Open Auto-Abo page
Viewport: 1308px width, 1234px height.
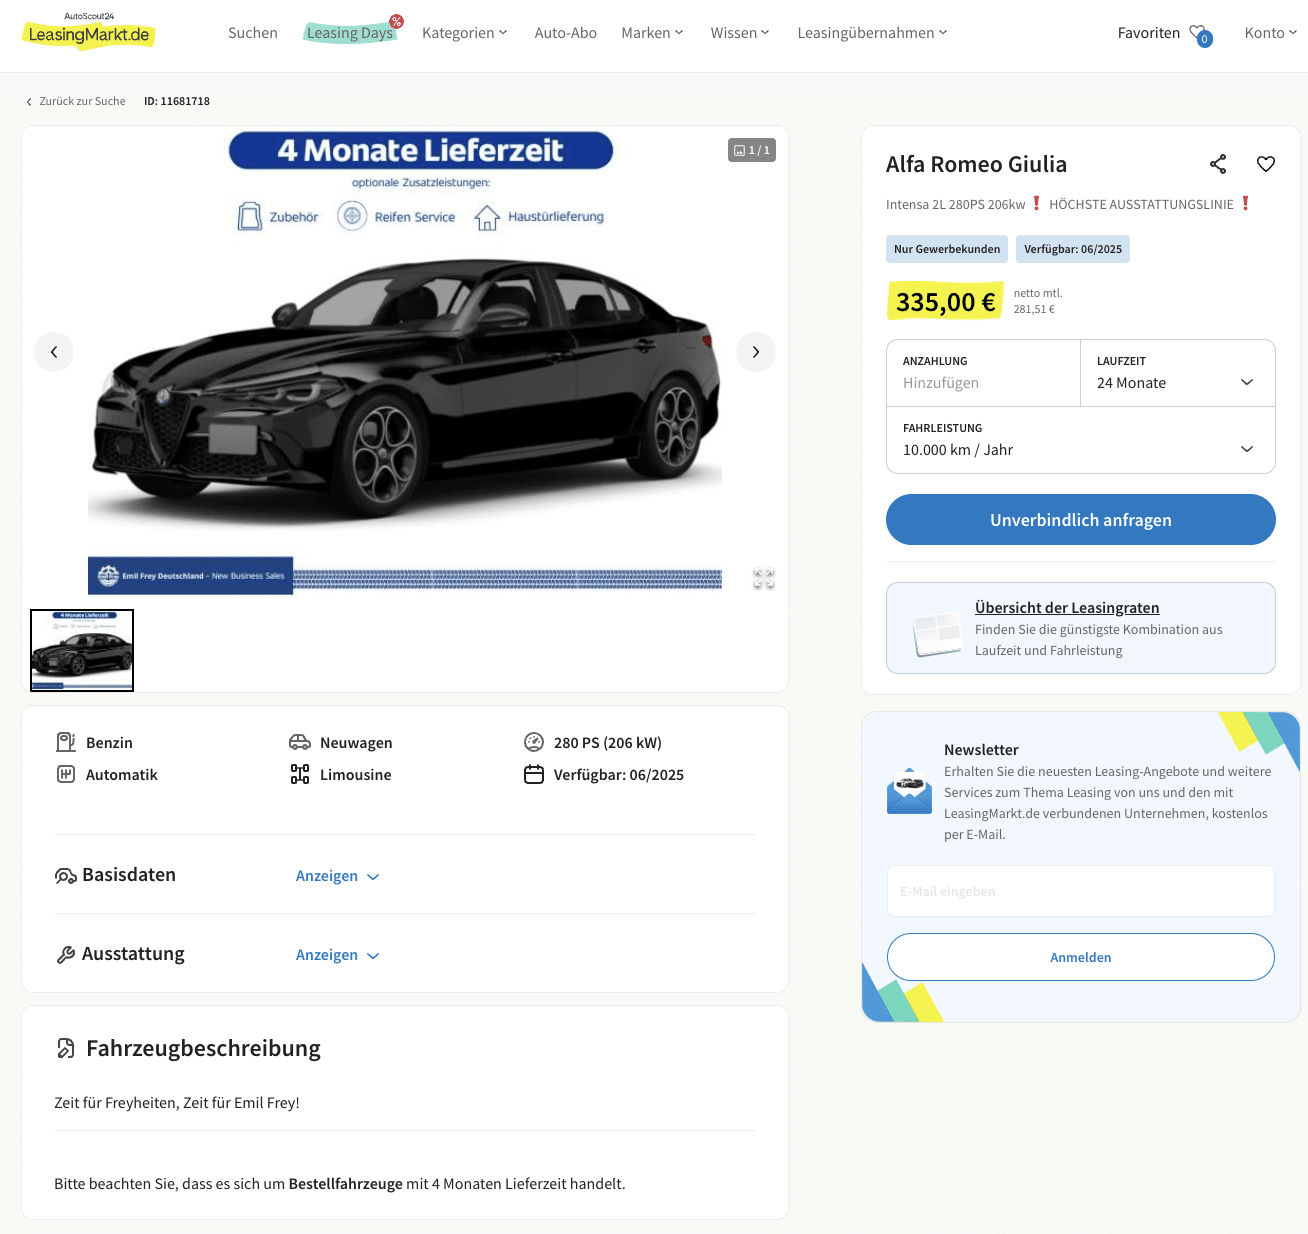pyautogui.click(x=566, y=33)
